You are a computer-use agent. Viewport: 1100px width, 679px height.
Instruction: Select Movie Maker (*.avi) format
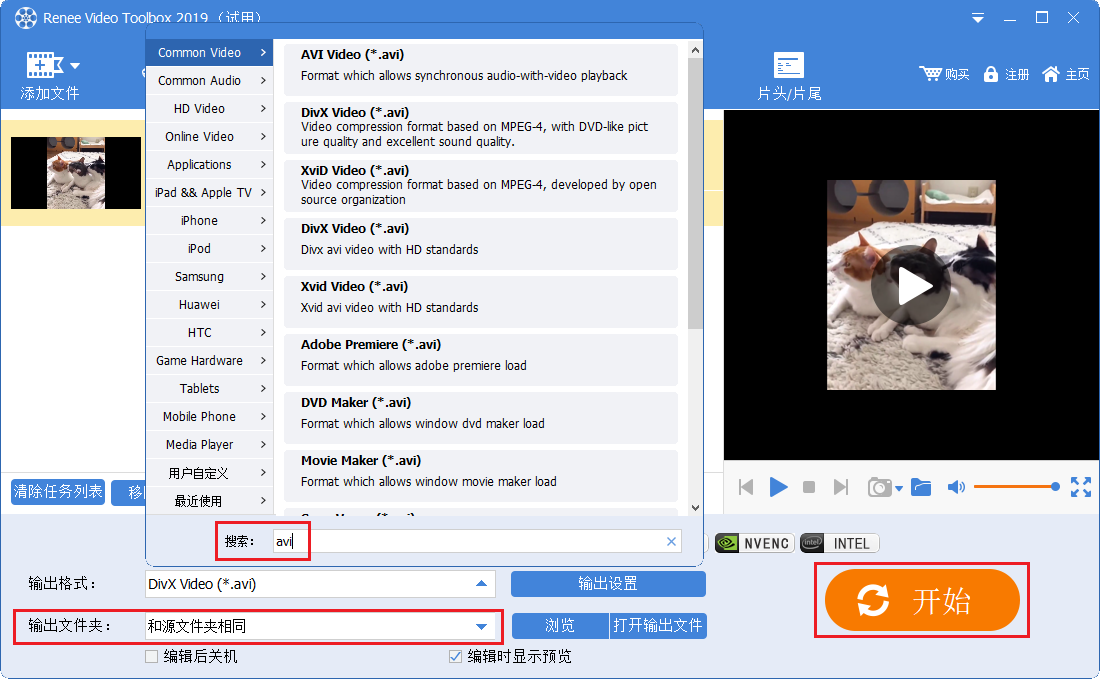tap(481, 476)
